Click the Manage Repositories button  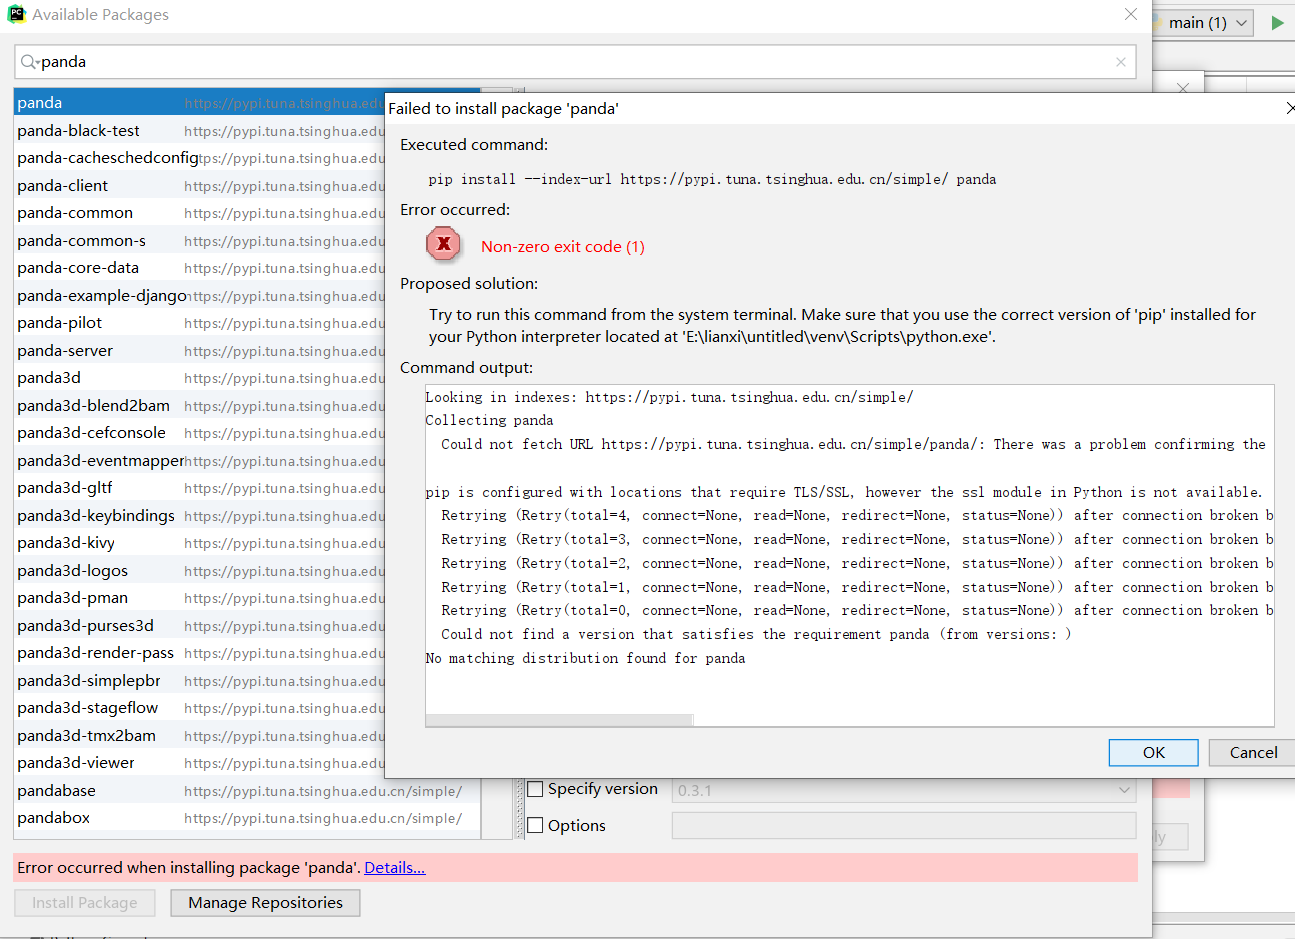[265, 903]
